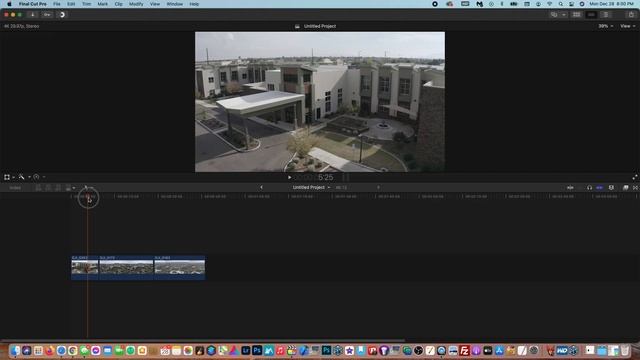Select the third timeline clip
This screenshot has width=640, height=360.
click(180, 267)
